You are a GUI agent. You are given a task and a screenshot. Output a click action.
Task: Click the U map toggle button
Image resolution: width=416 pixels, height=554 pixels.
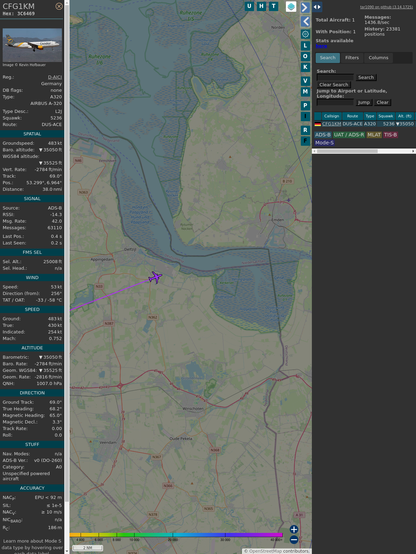[249, 6]
